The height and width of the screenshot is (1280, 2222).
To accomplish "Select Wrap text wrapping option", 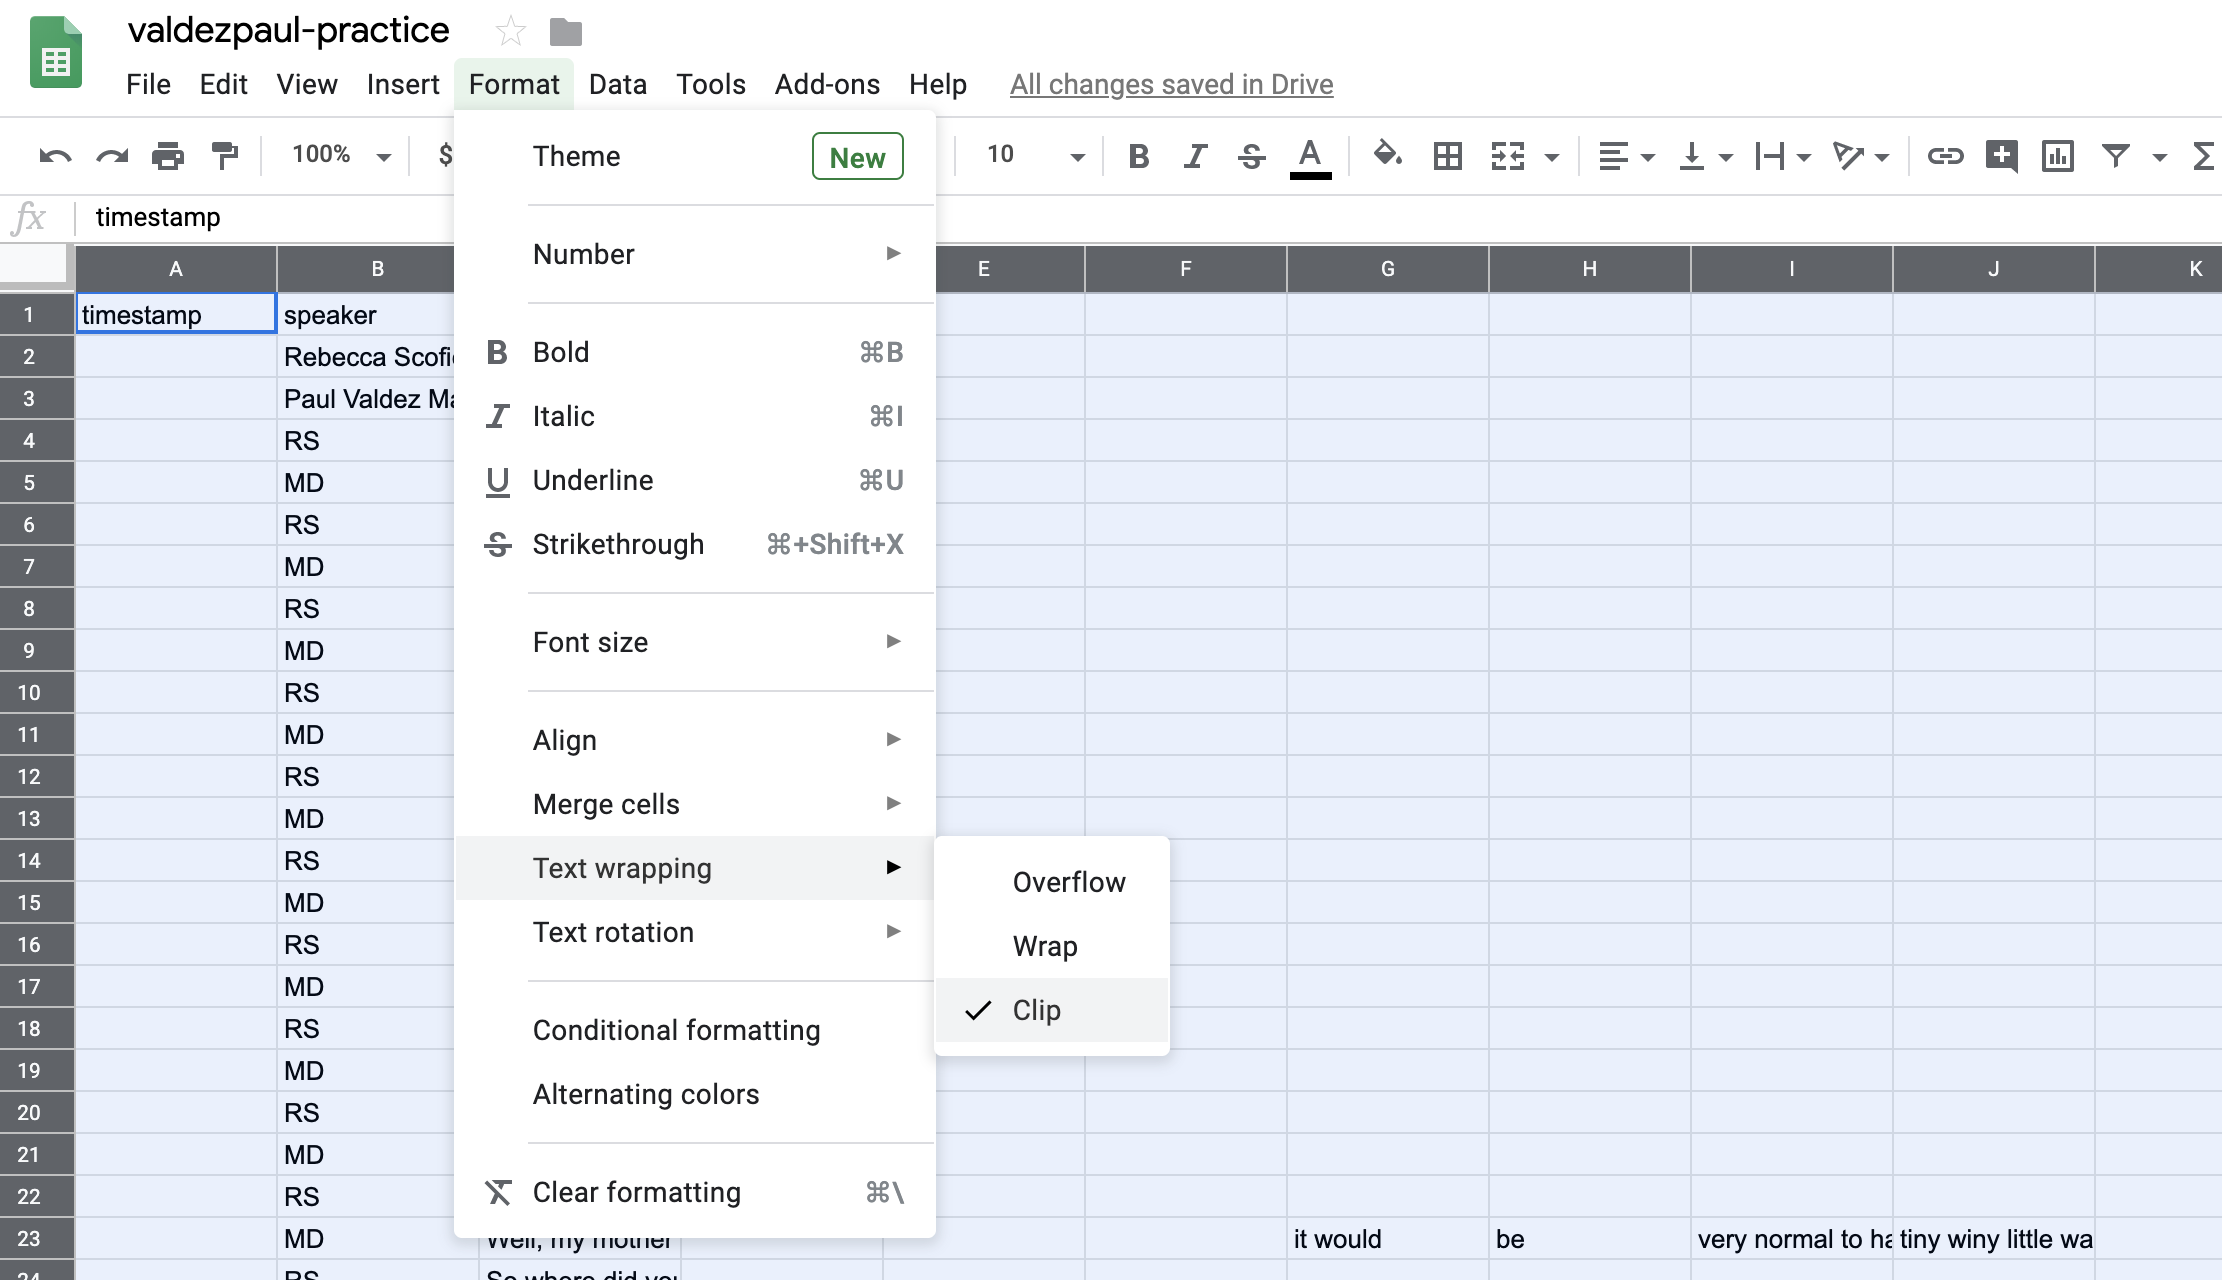I will 1047,946.
